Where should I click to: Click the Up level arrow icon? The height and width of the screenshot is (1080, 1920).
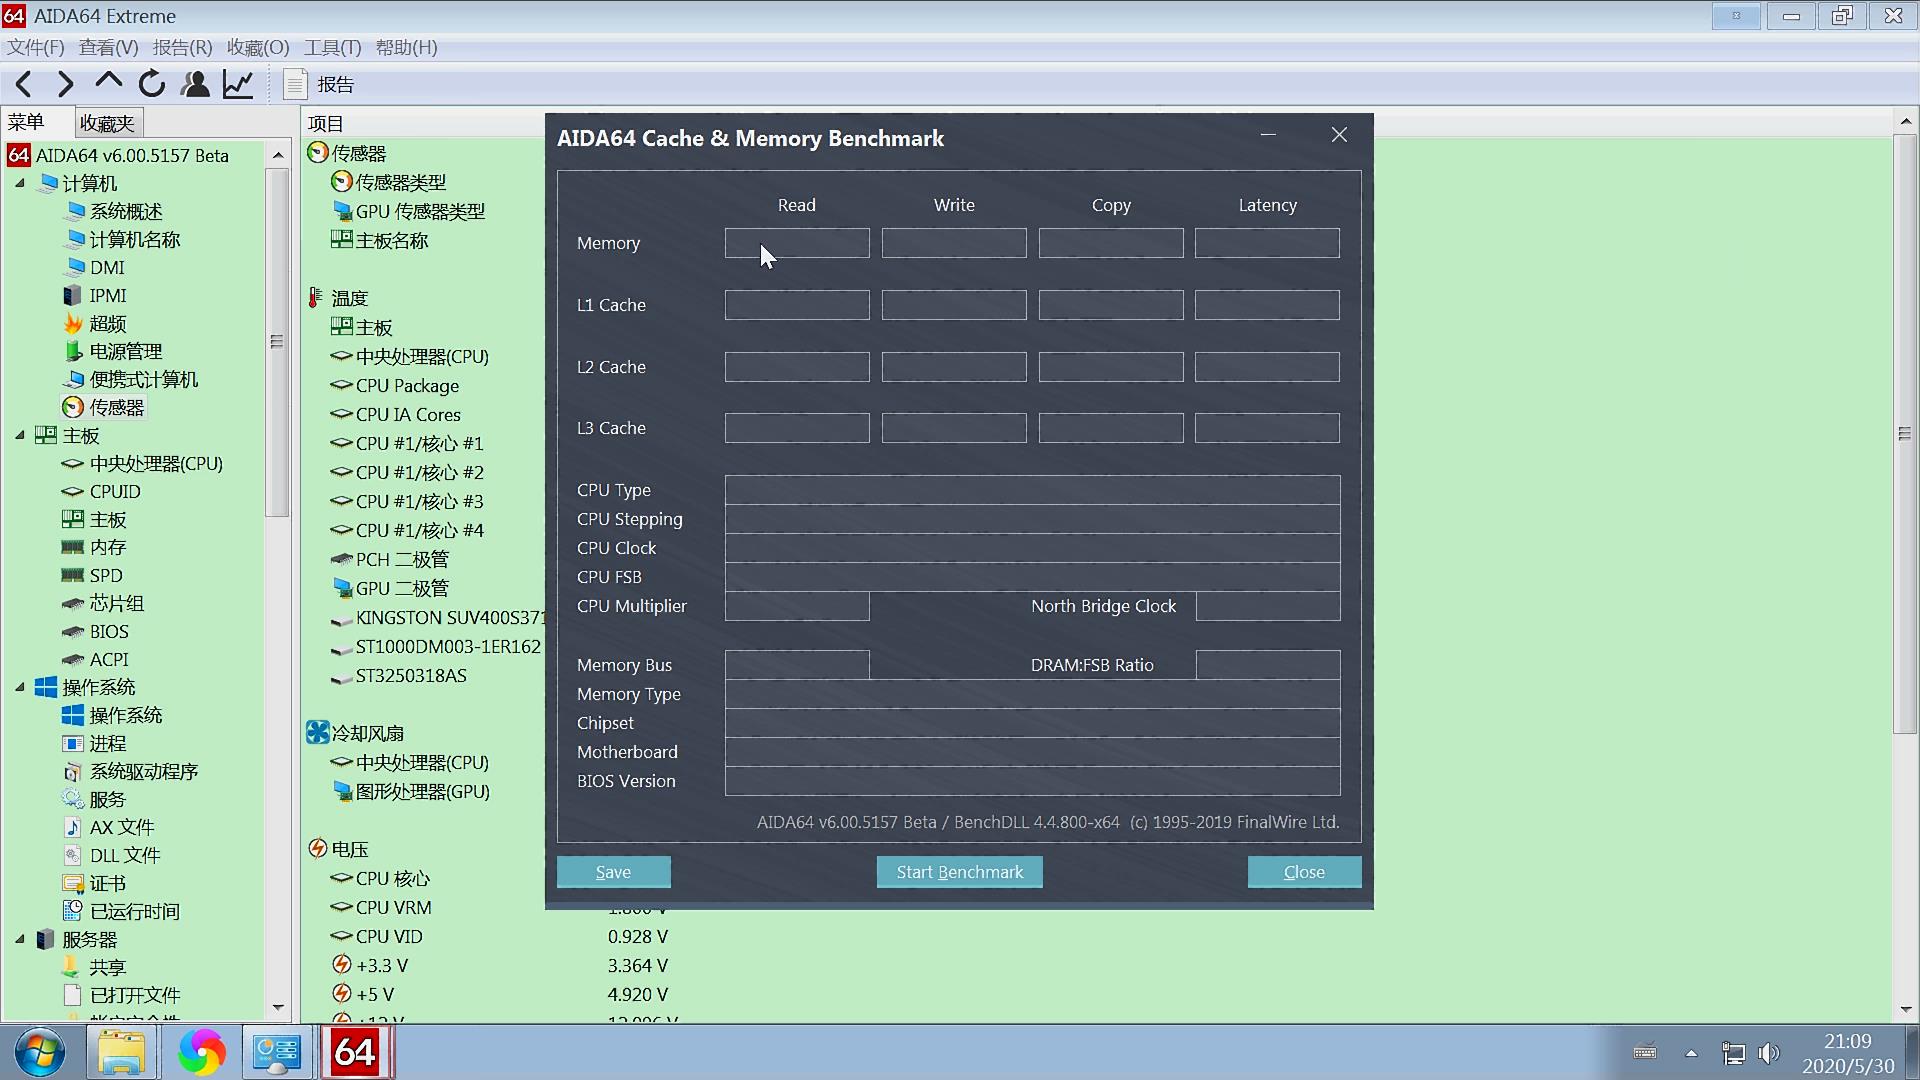(108, 83)
